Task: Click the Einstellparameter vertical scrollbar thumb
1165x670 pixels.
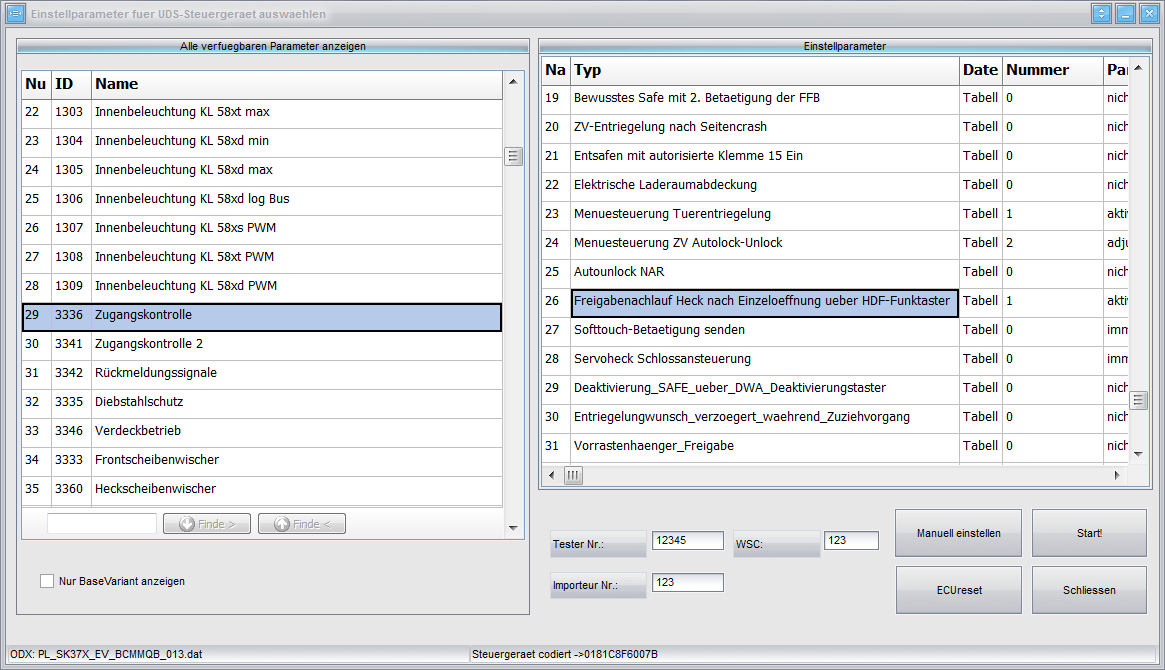Action: [x=1138, y=400]
